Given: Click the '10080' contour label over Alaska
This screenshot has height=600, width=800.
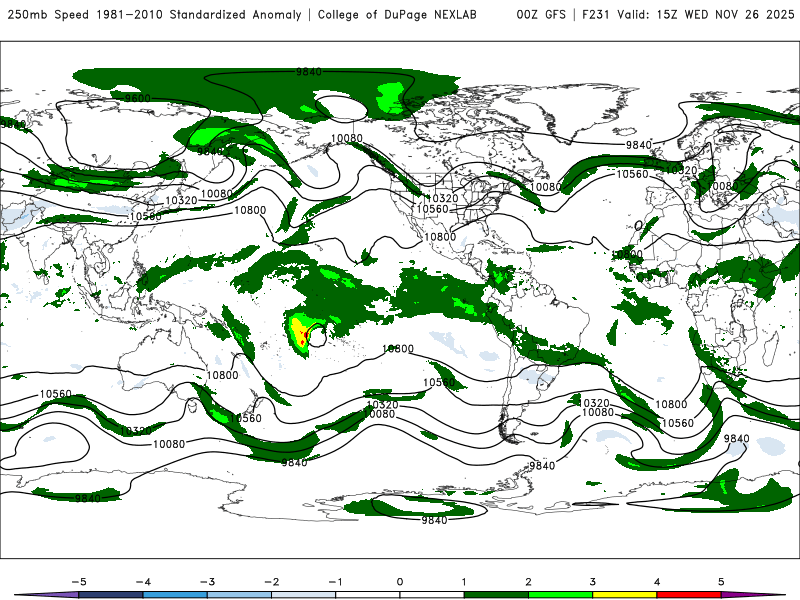Looking at the screenshot, I should (347, 138).
